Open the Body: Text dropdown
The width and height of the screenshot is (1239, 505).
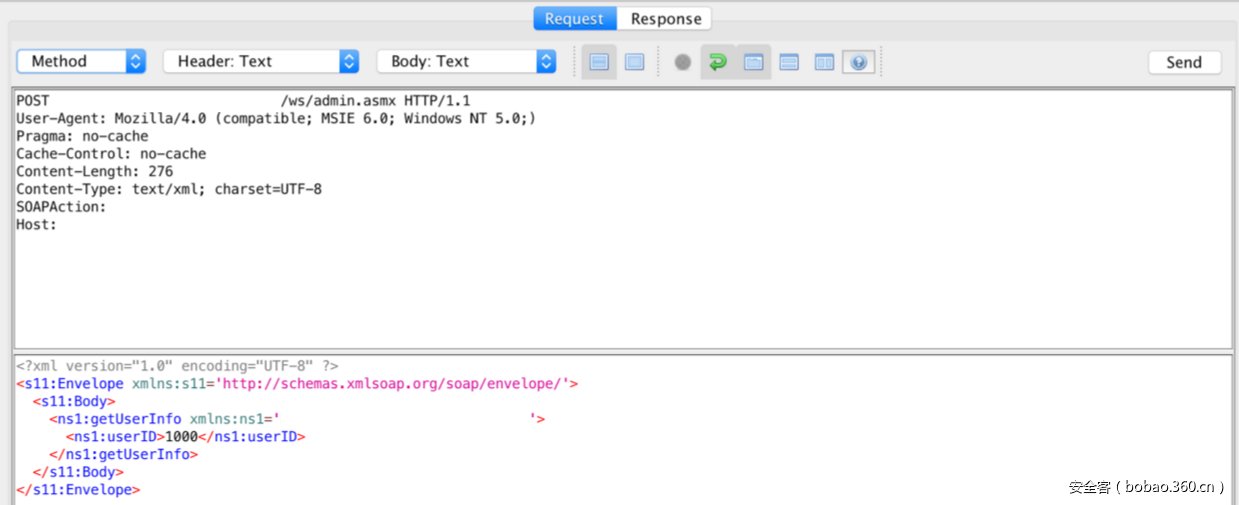[x=466, y=61]
